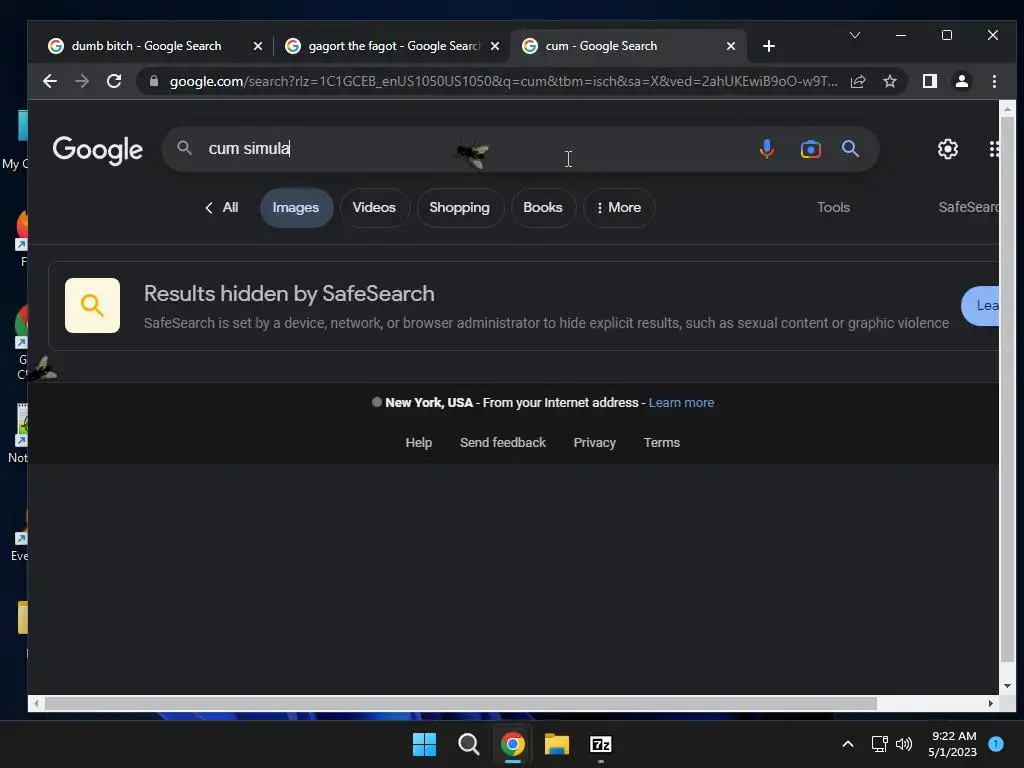
Task: Open the SafeSearch setting
Action: (968, 208)
